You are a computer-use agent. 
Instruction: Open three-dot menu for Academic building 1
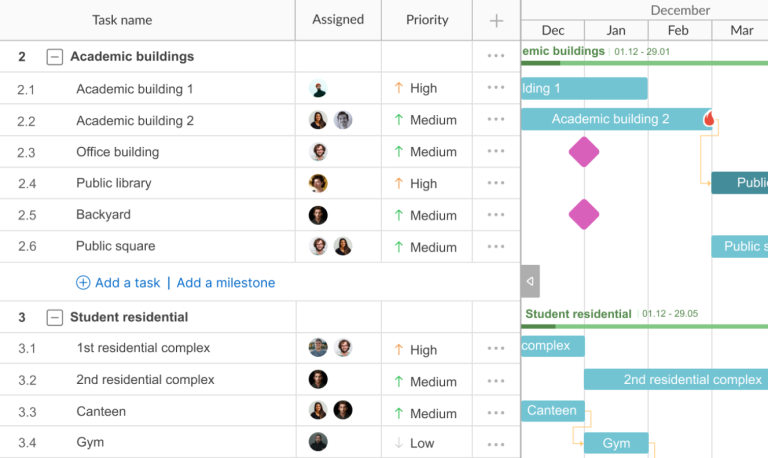[x=496, y=88]
